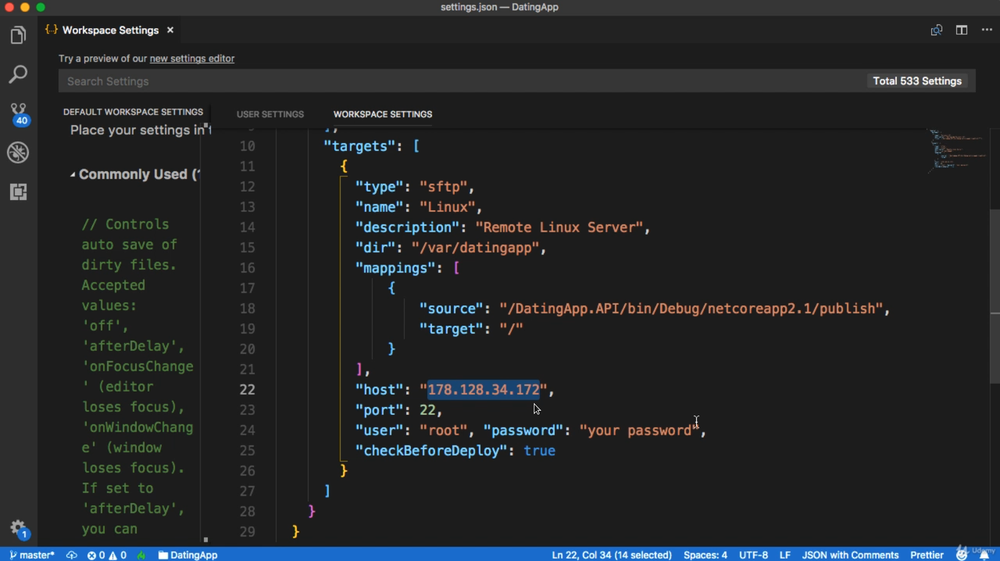Collapse the Commonly Used section
This screenshot has width=1000, height=561.
click(x=72, y=174)
